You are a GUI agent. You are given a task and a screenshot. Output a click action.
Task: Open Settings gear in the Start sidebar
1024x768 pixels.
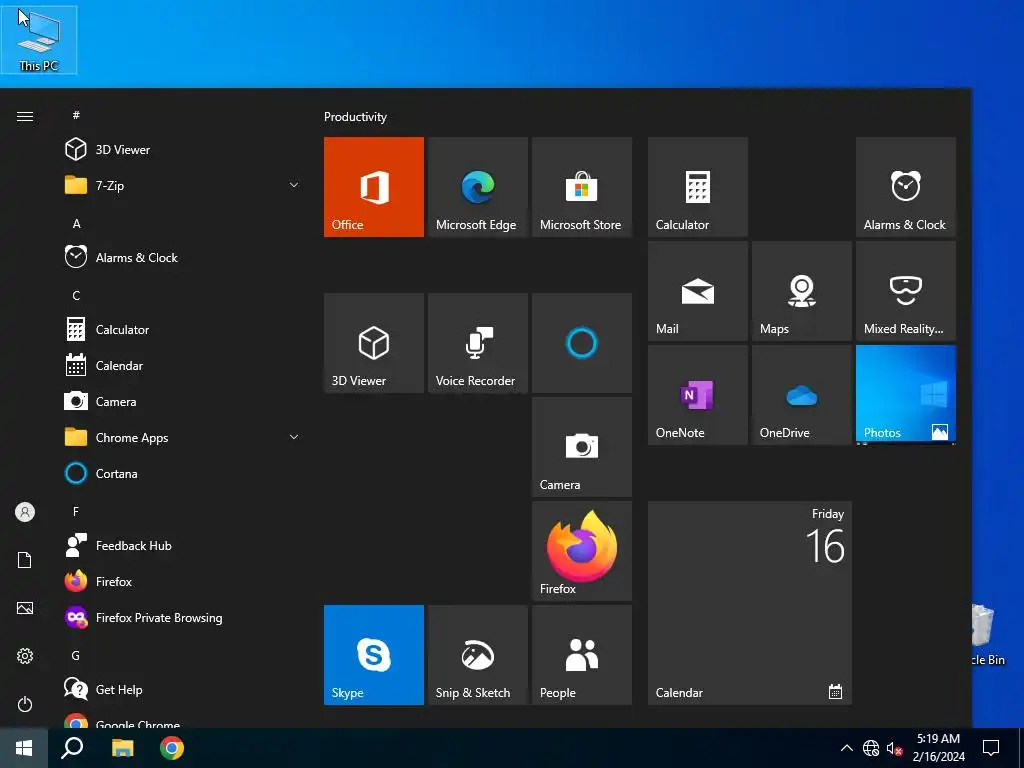point(25,656)
